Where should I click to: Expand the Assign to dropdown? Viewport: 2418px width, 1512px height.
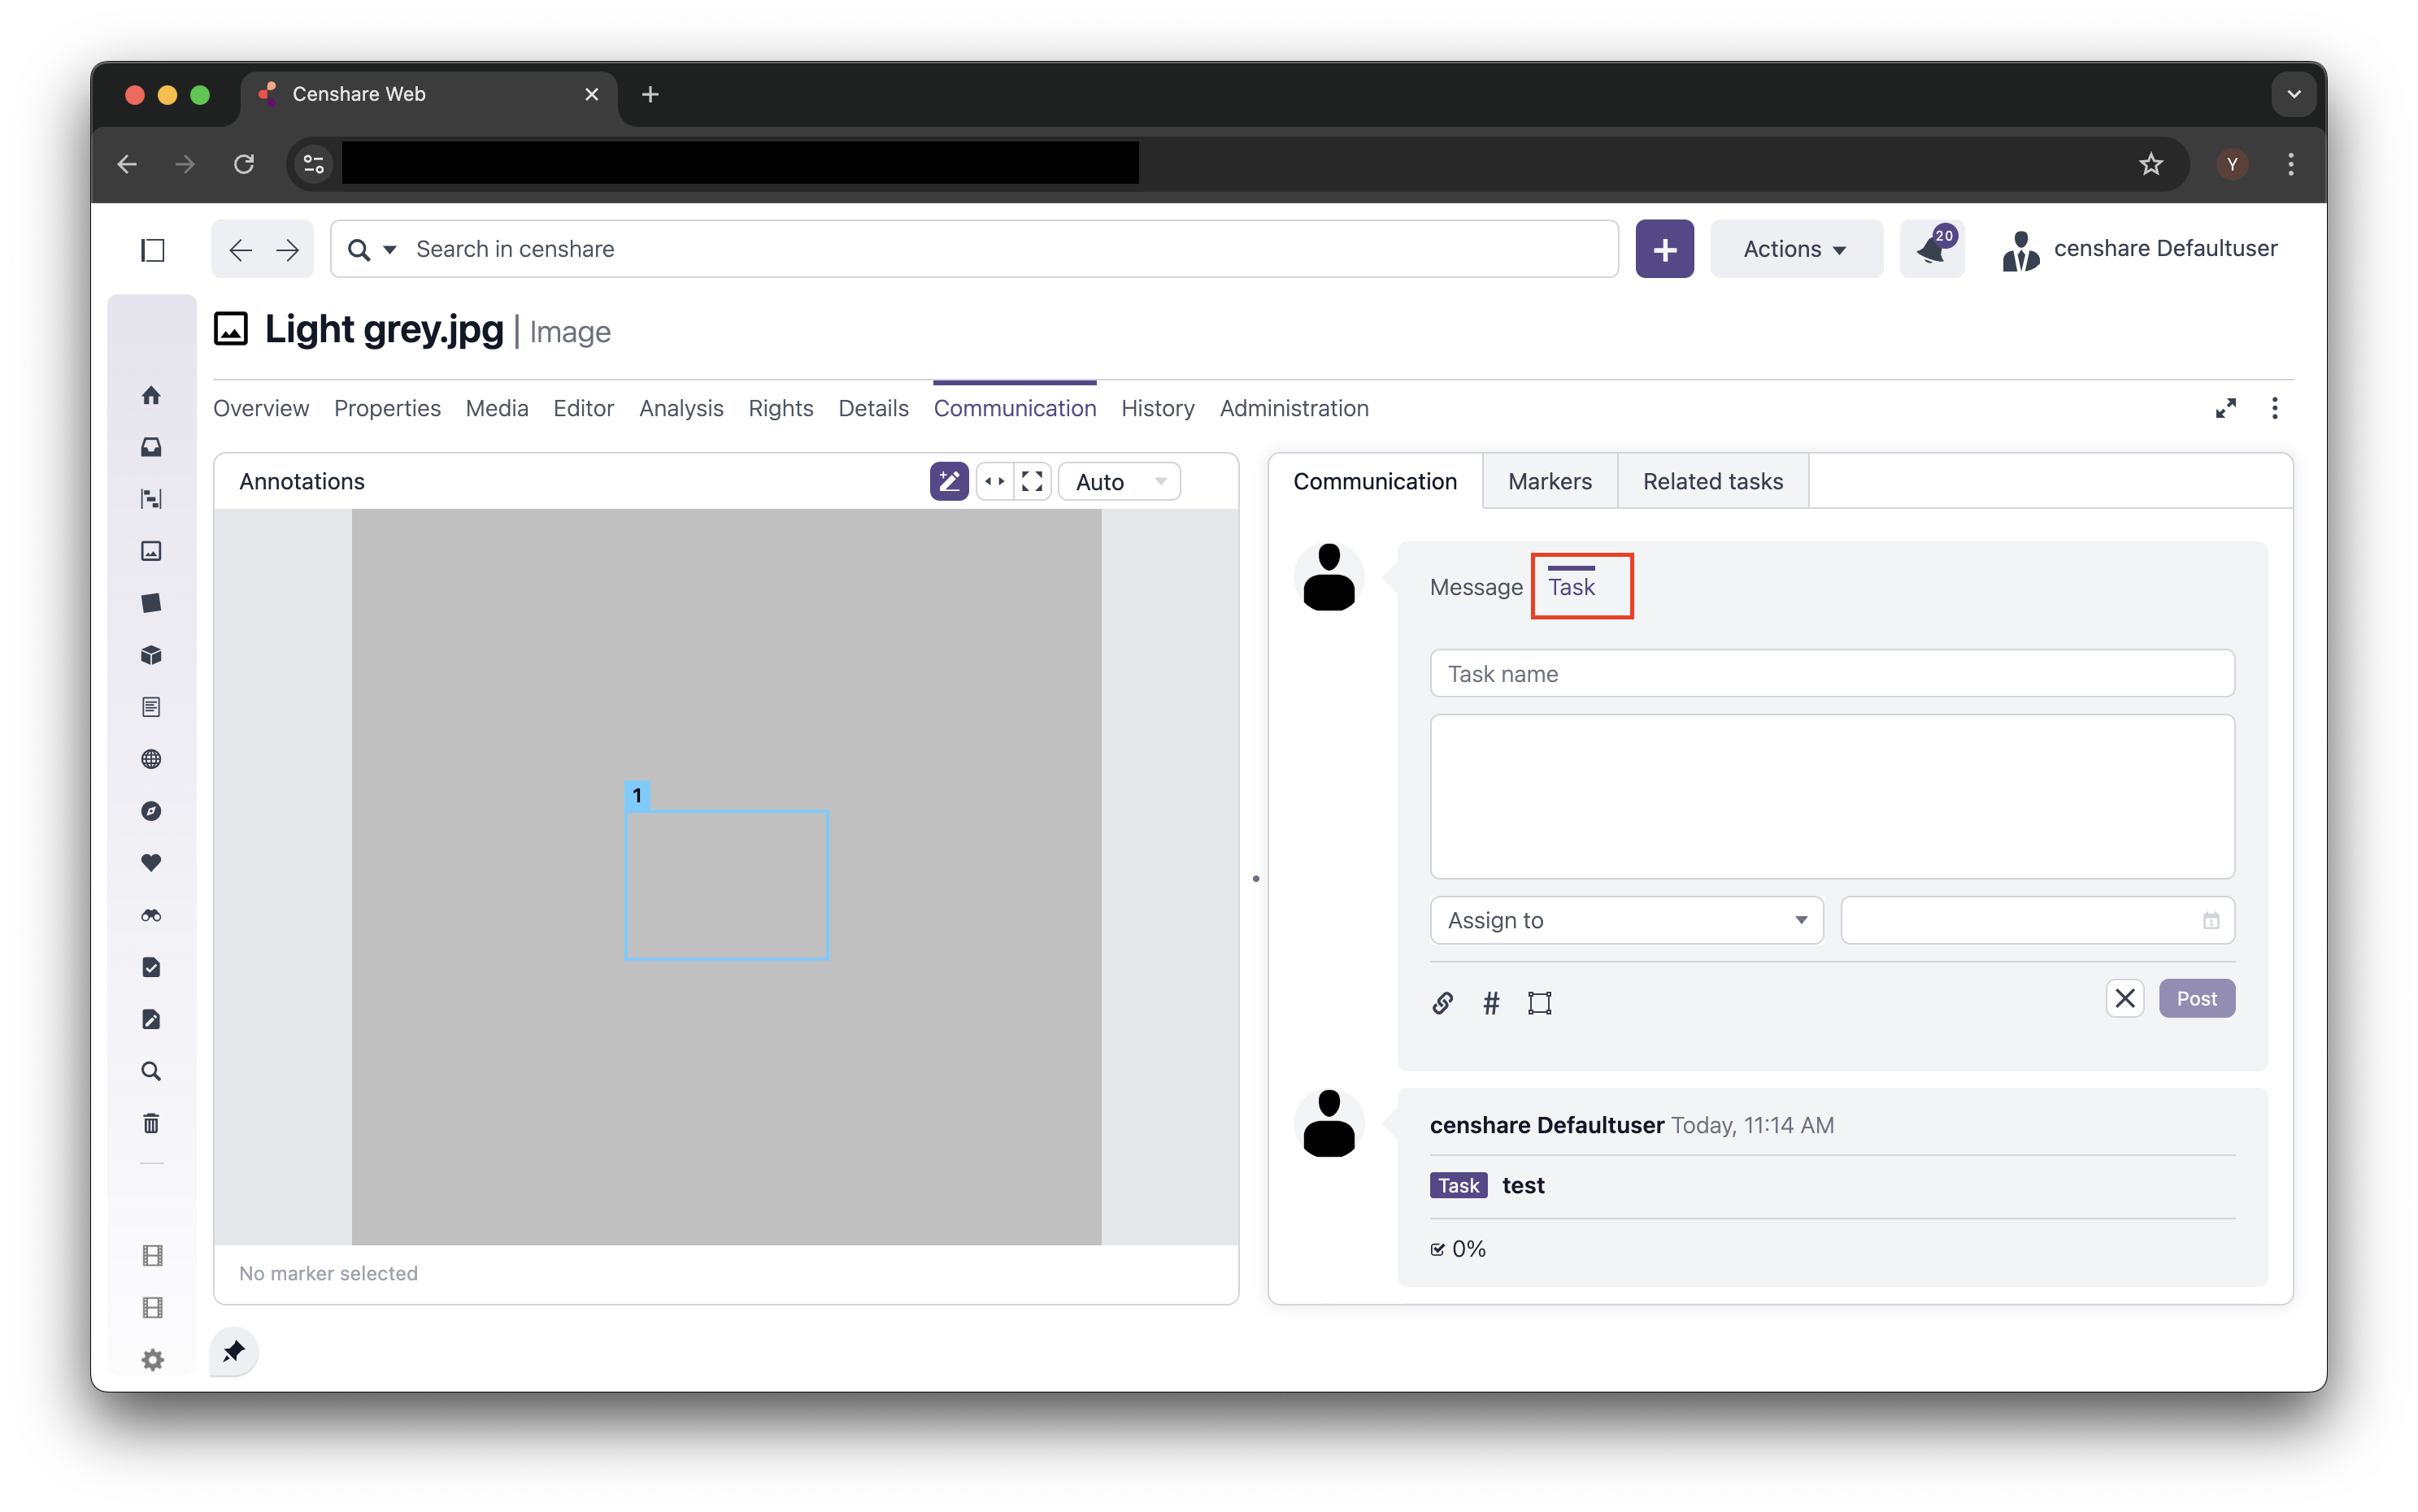tap(1626, 919)
